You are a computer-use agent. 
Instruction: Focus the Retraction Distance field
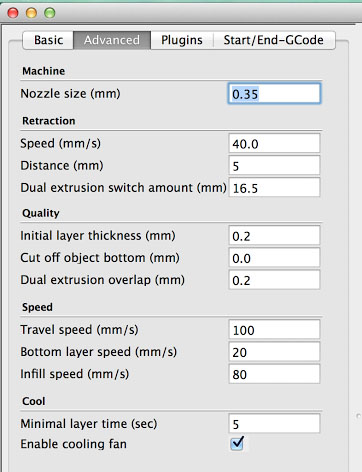[x=274, y=166]
